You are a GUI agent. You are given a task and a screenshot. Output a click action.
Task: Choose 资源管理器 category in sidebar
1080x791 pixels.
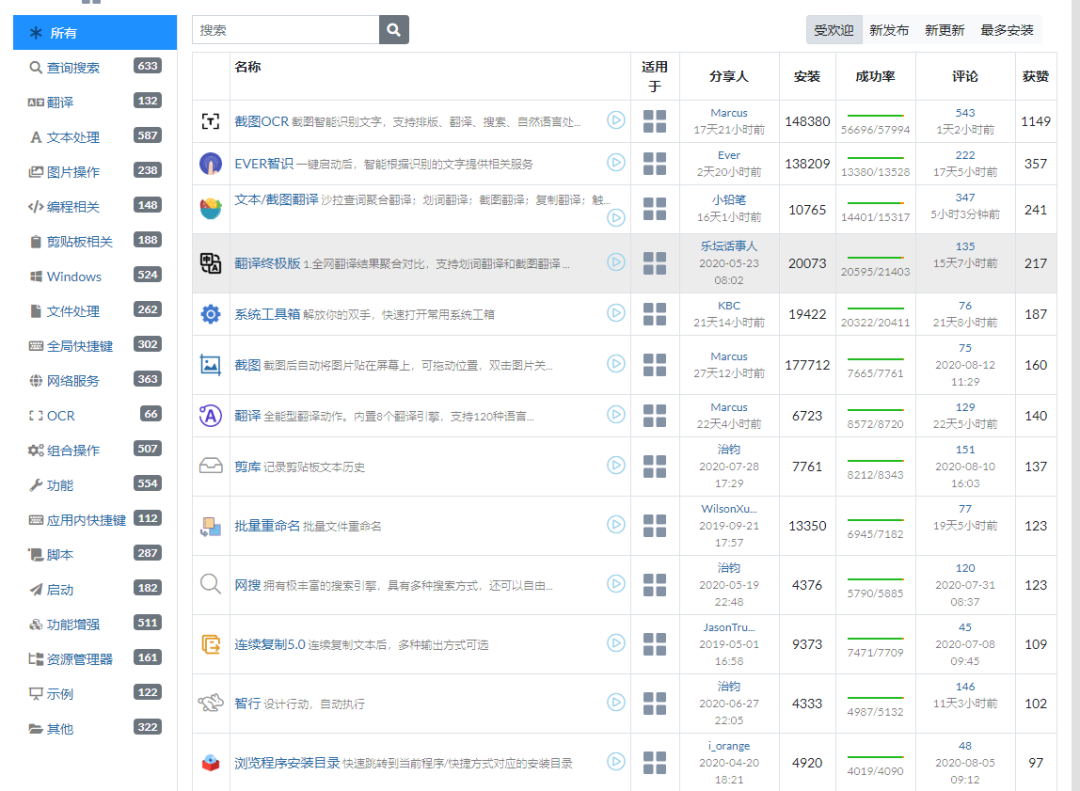(80, 659)
